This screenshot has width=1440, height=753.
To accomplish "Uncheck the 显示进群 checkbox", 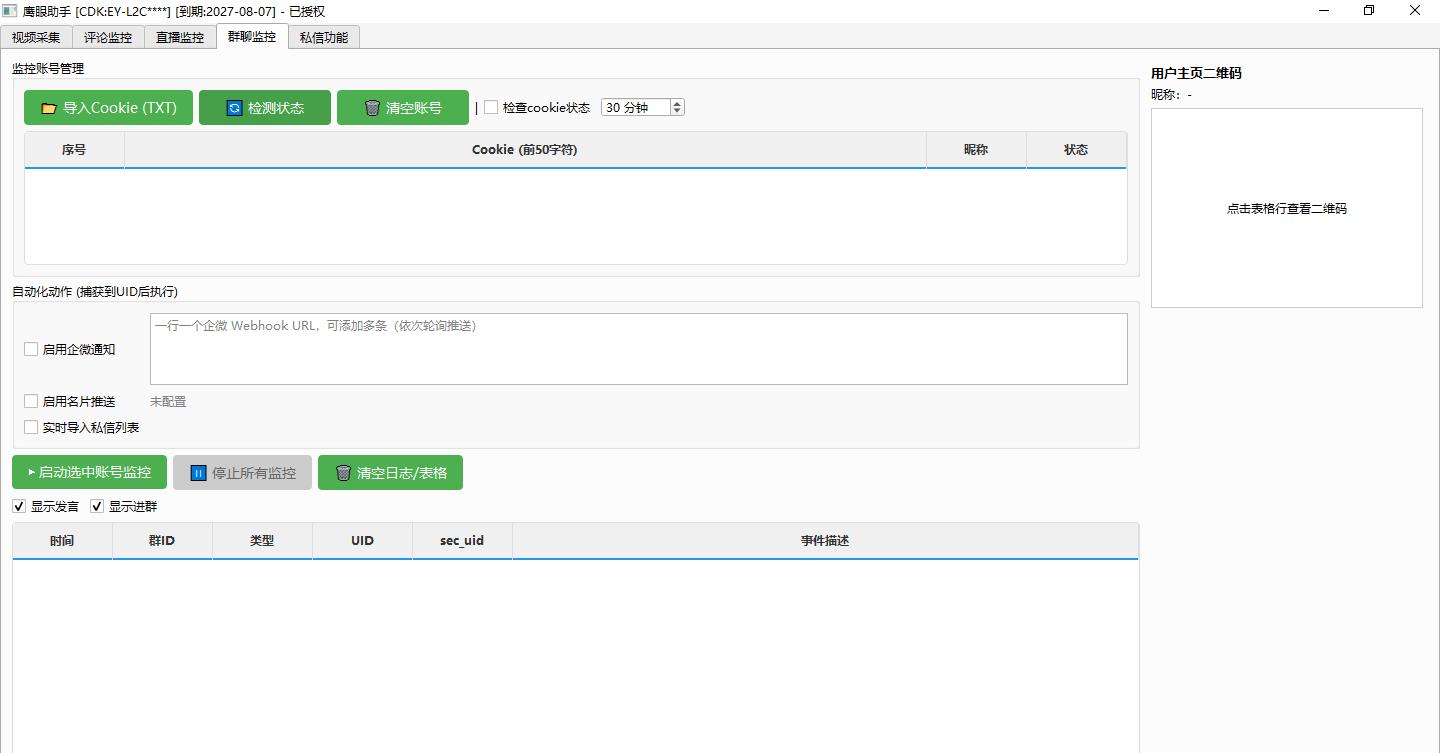I will pyautogui.click(x=97, y=506).
